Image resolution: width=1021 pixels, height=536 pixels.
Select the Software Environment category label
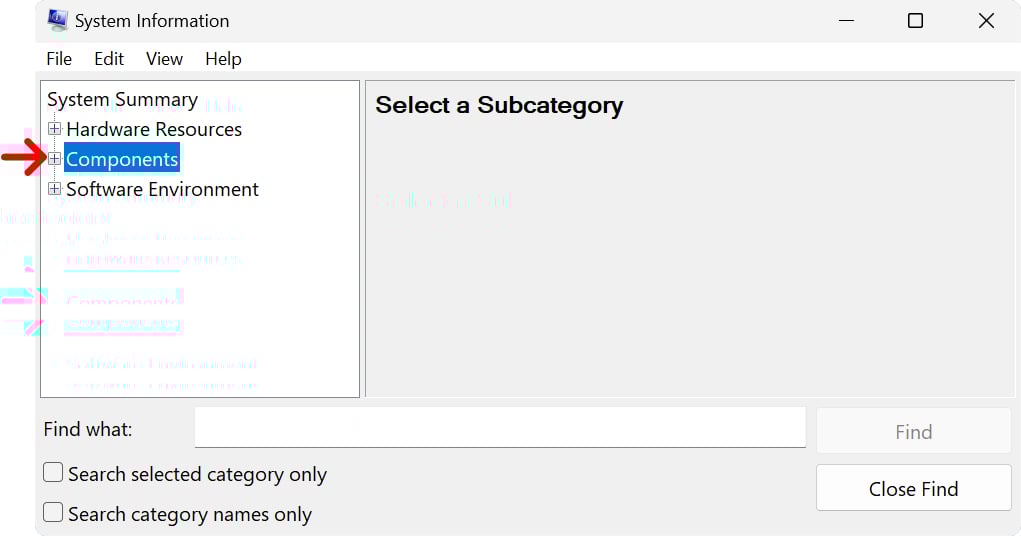click(162, 189)
